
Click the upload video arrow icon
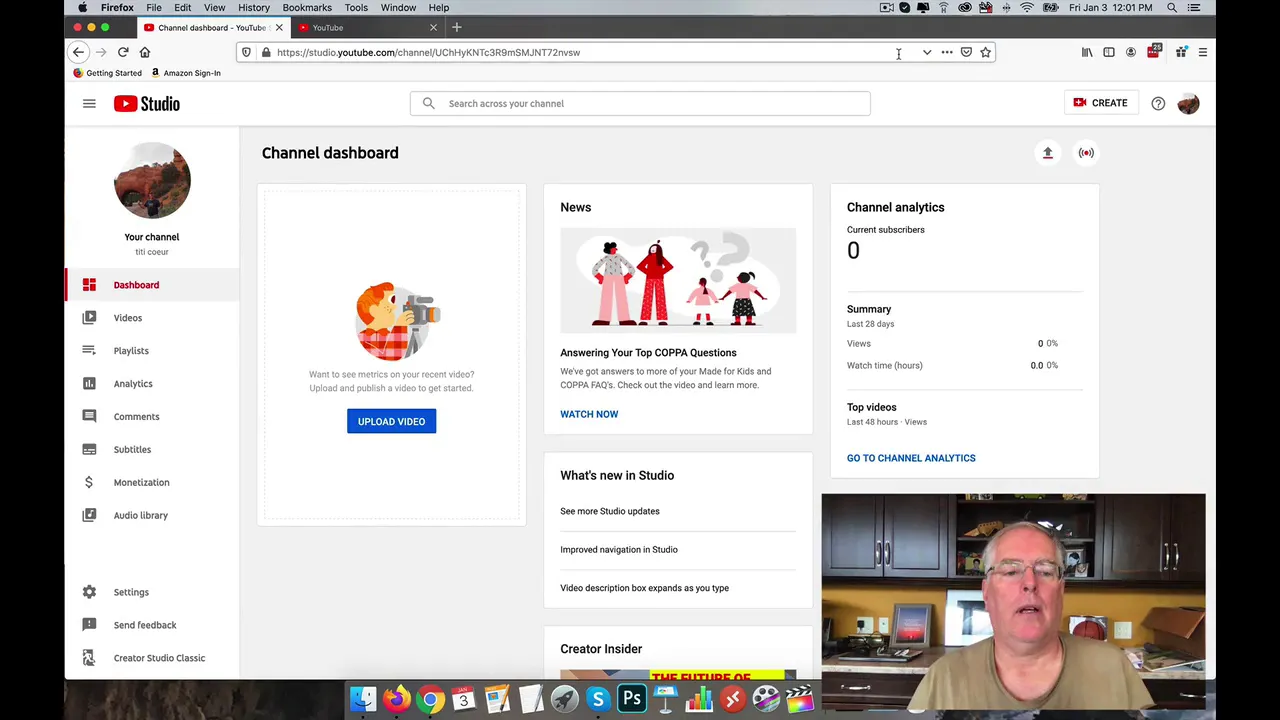pyautogui.click(x=1048, y=153)
